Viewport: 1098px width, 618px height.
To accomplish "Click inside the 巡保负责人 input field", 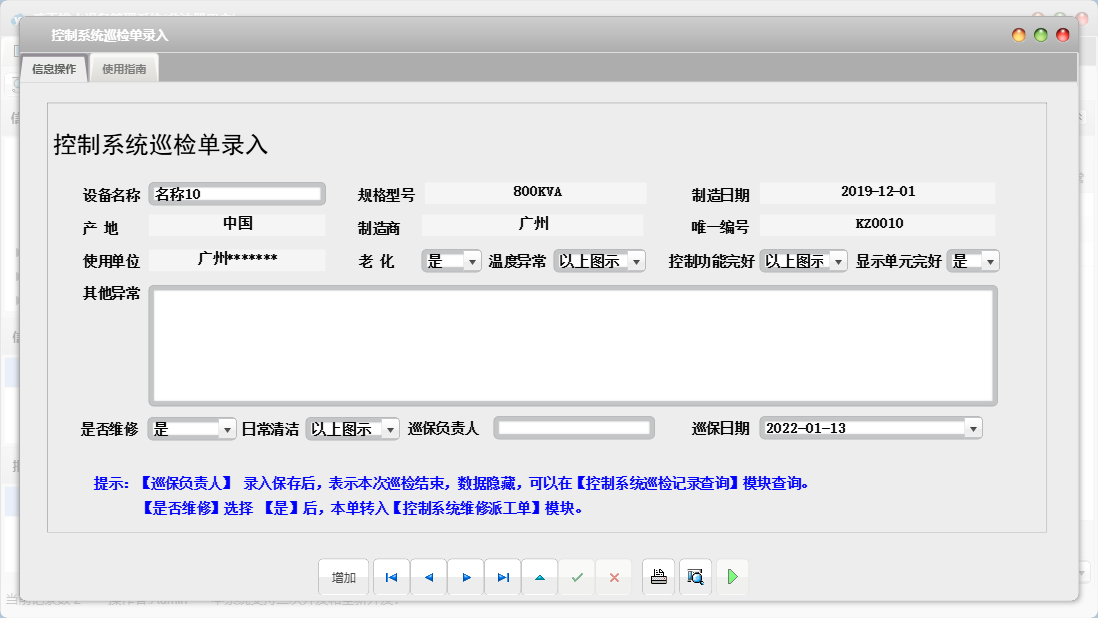I will click(574, 428).
